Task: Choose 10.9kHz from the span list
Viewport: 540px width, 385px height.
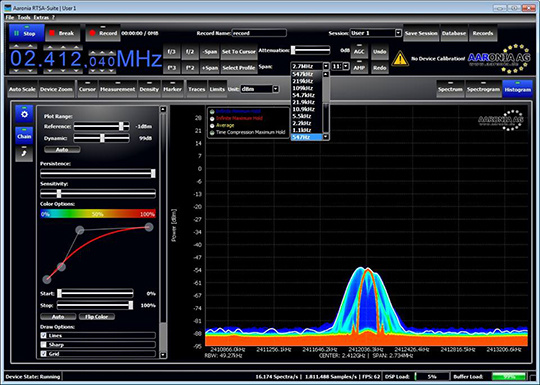Action: pyautogui.click(x=307, y=109)
